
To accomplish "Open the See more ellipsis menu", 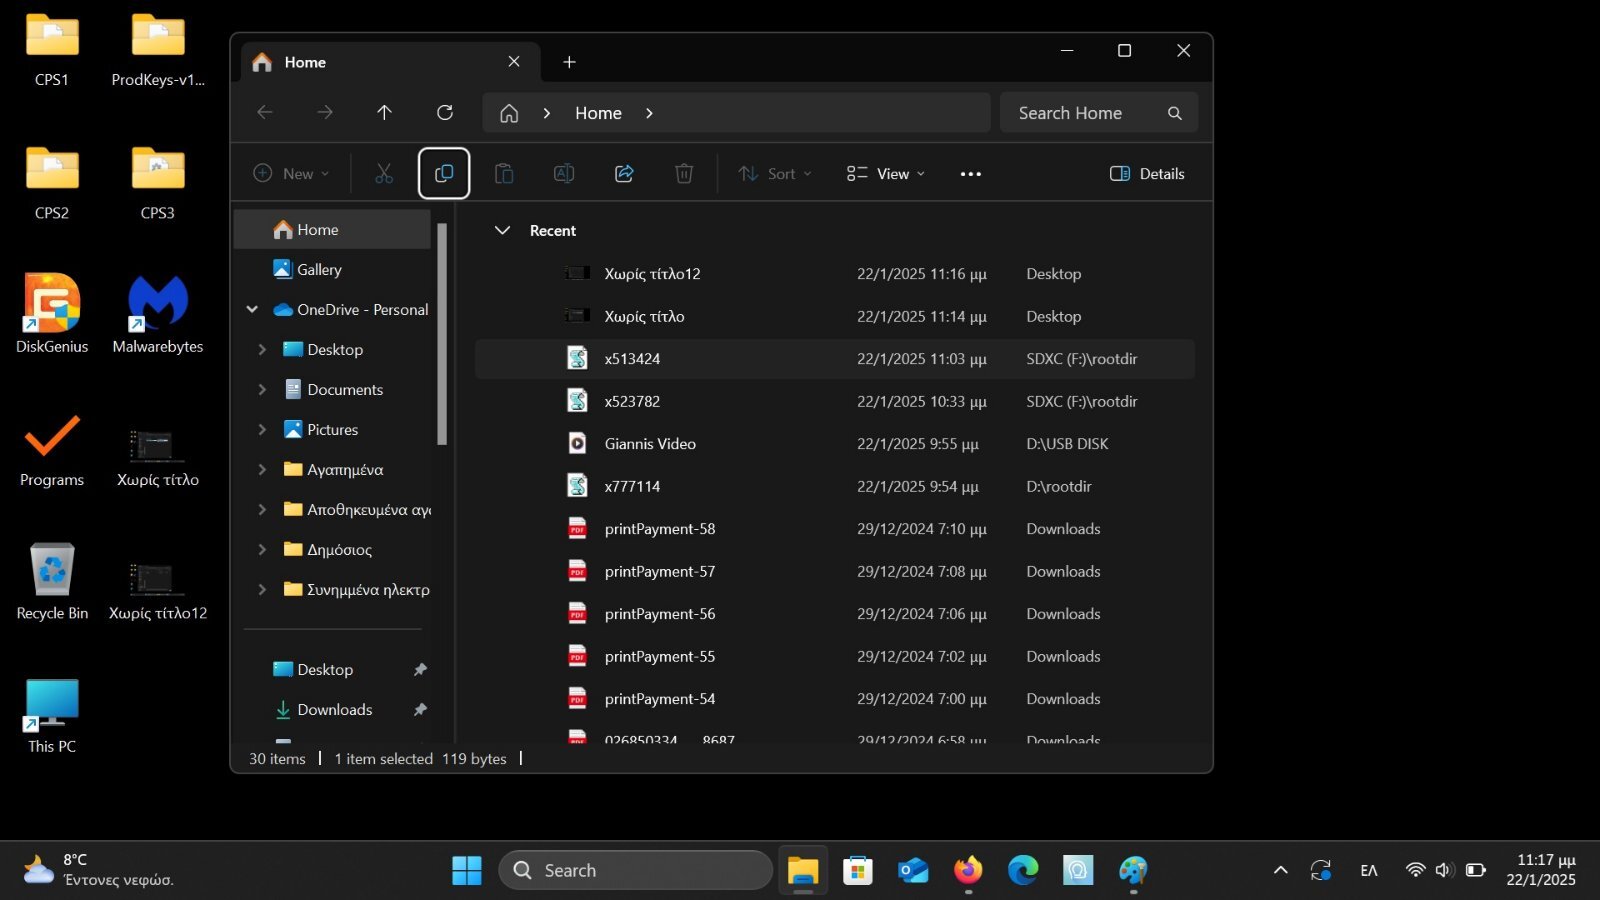I will pyautogui.click(x=970, y=174).
